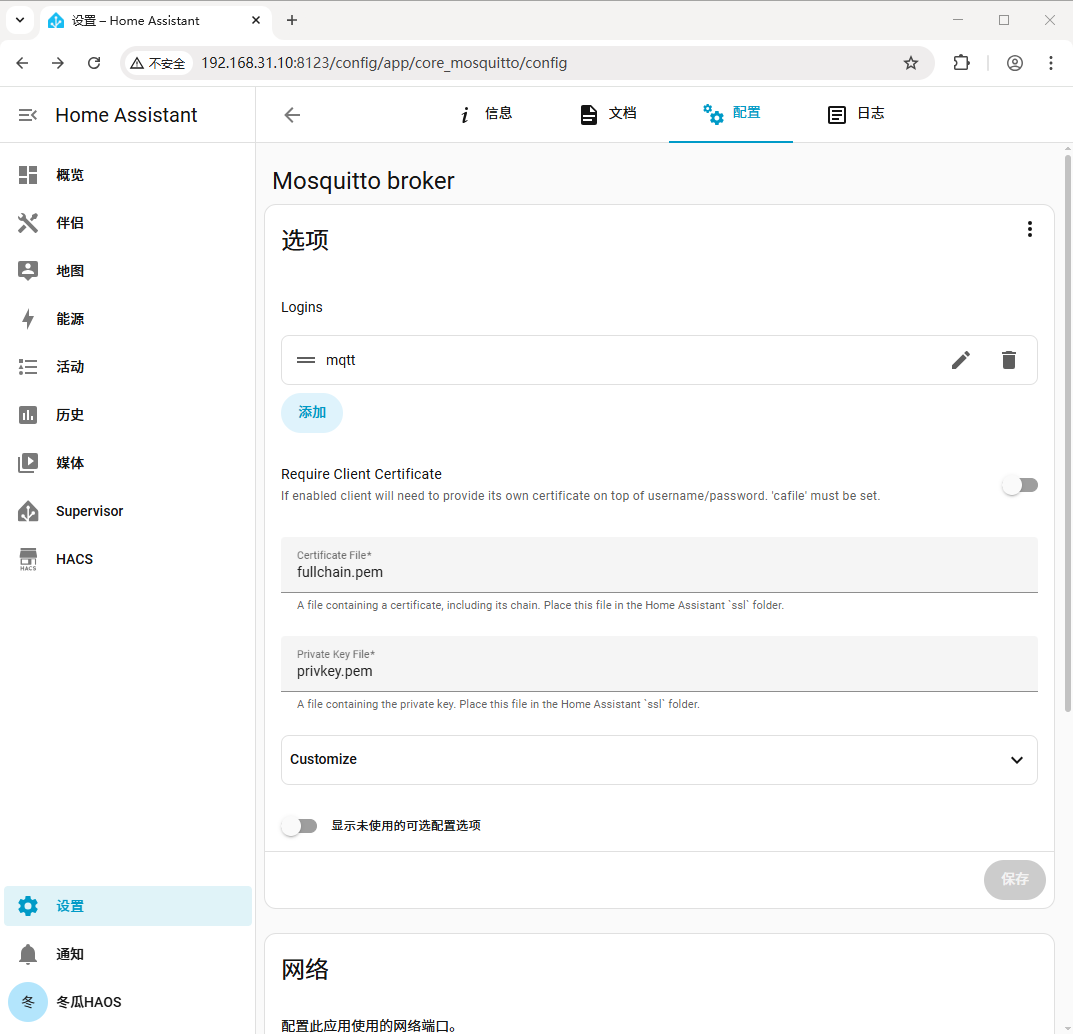This screenshot has width=1073, height=1034.
Task: Open 选项 card three-dot menu
Action: [1029, 229]
